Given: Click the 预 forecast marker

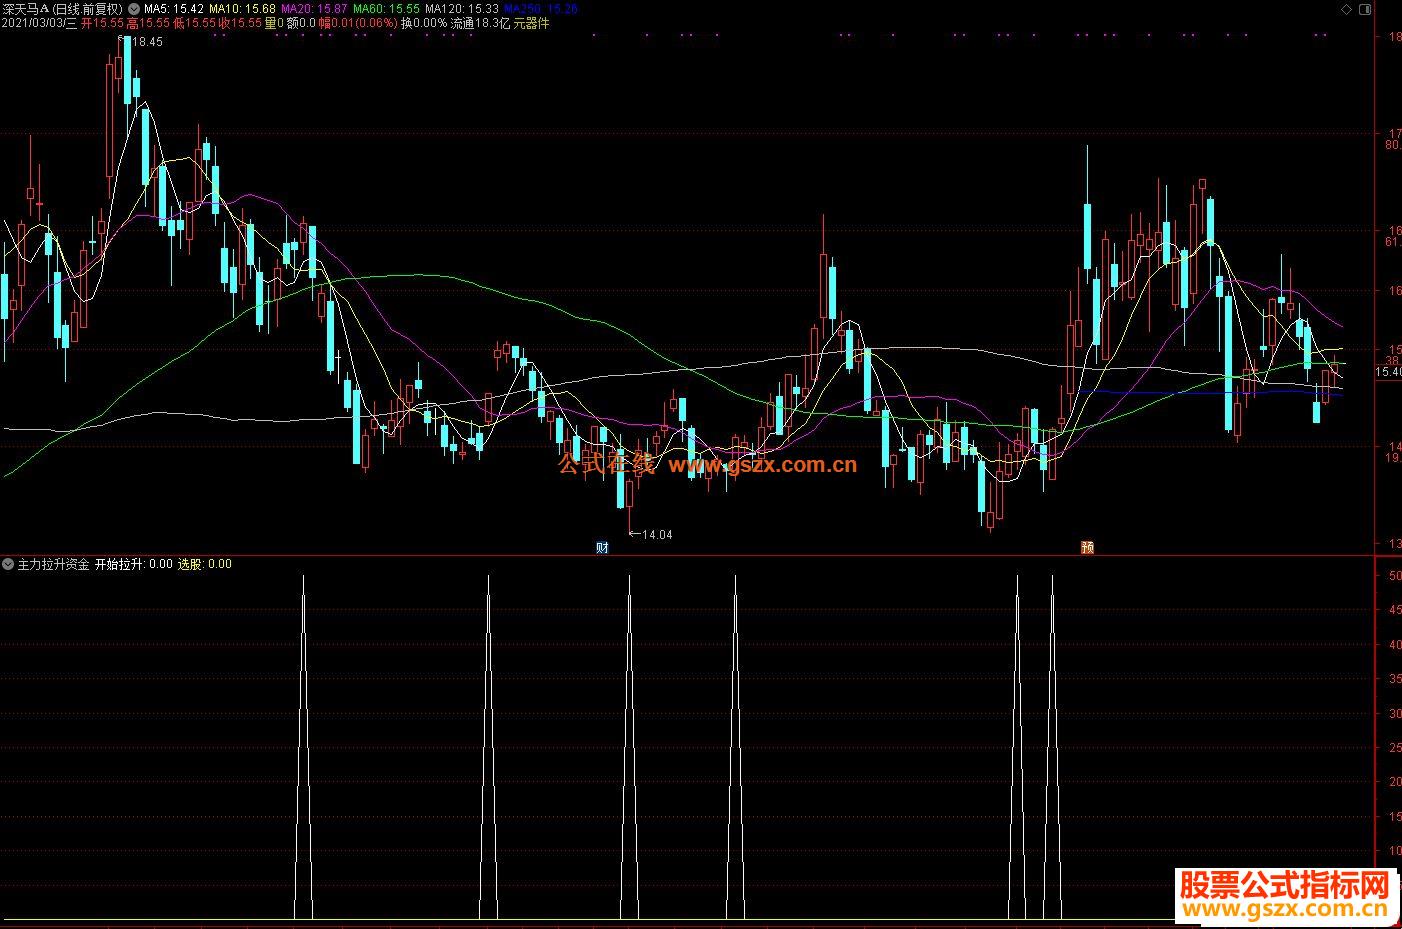Looking at the screenshot, I should [x=1087, y=547].
